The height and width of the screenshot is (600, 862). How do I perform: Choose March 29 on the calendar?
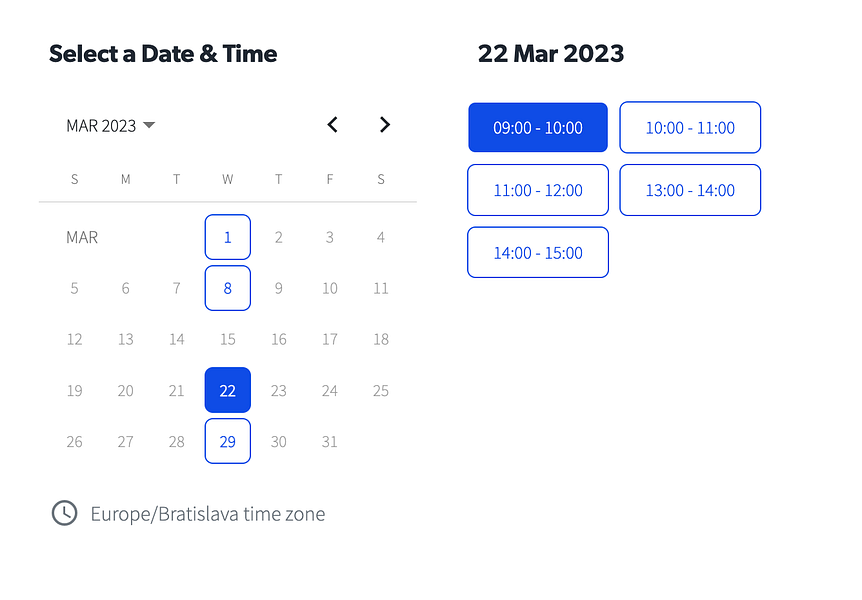point(228,441)
